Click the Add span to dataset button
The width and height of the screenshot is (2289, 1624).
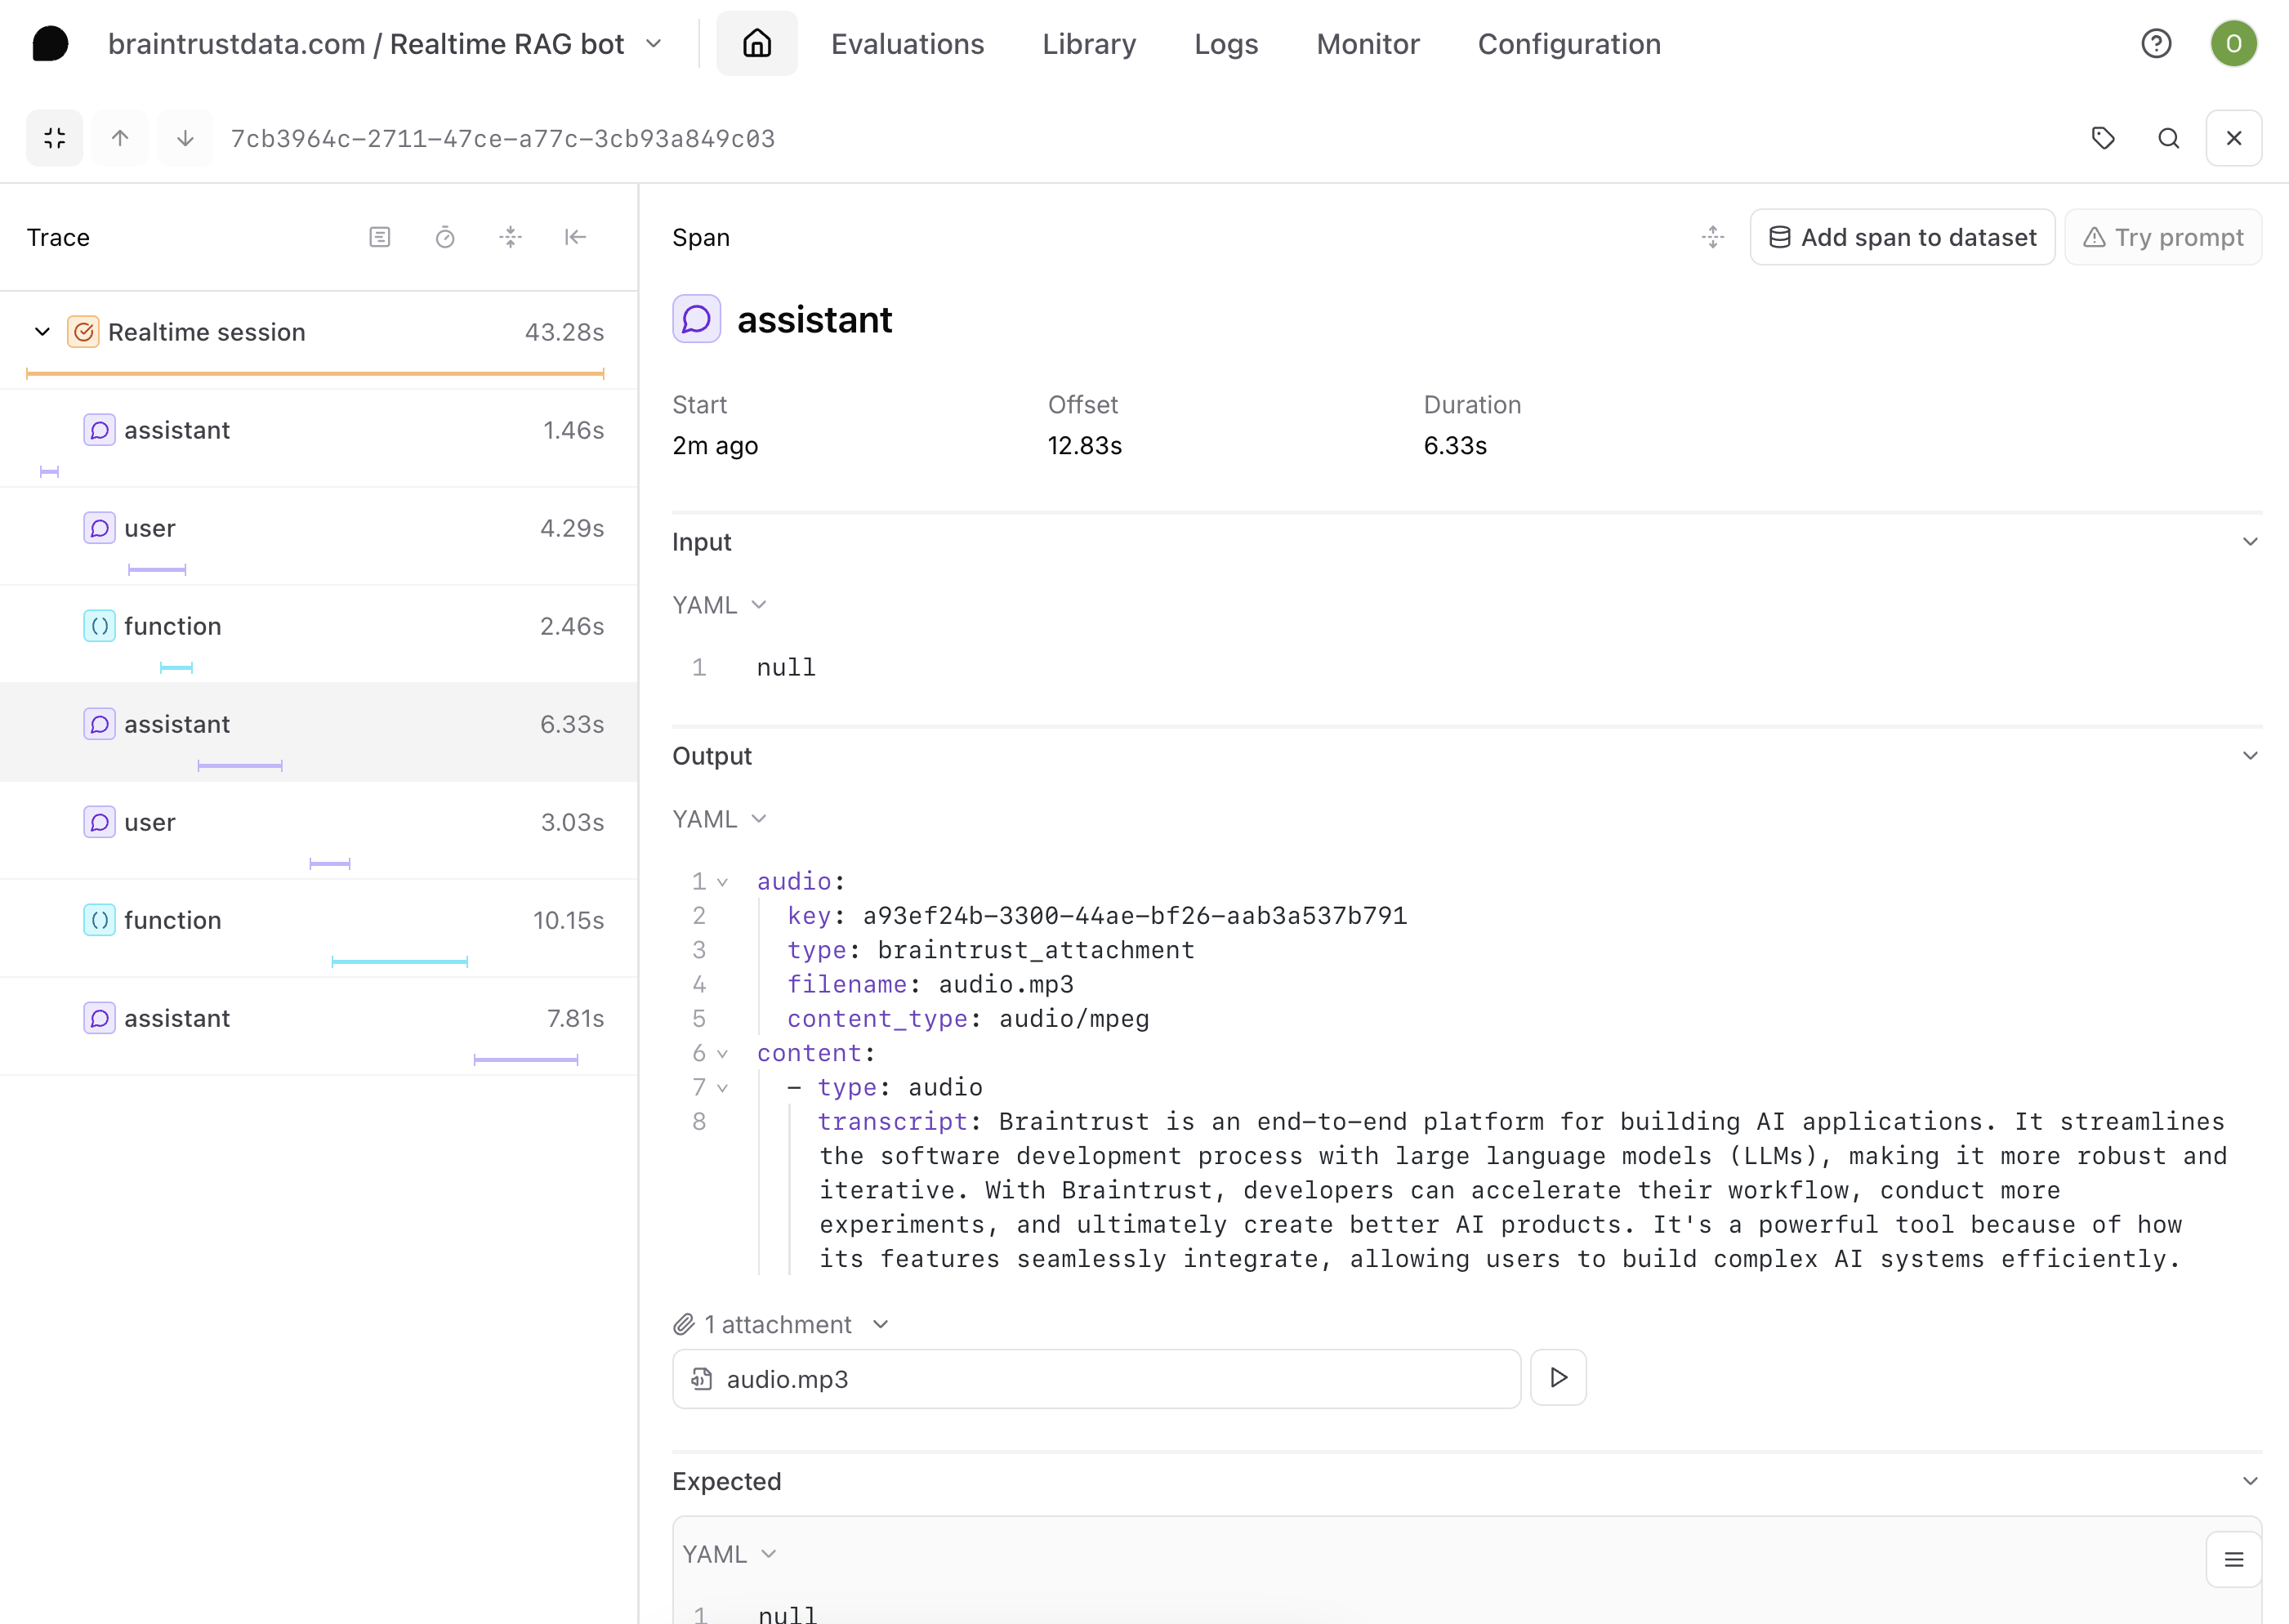1902,237
